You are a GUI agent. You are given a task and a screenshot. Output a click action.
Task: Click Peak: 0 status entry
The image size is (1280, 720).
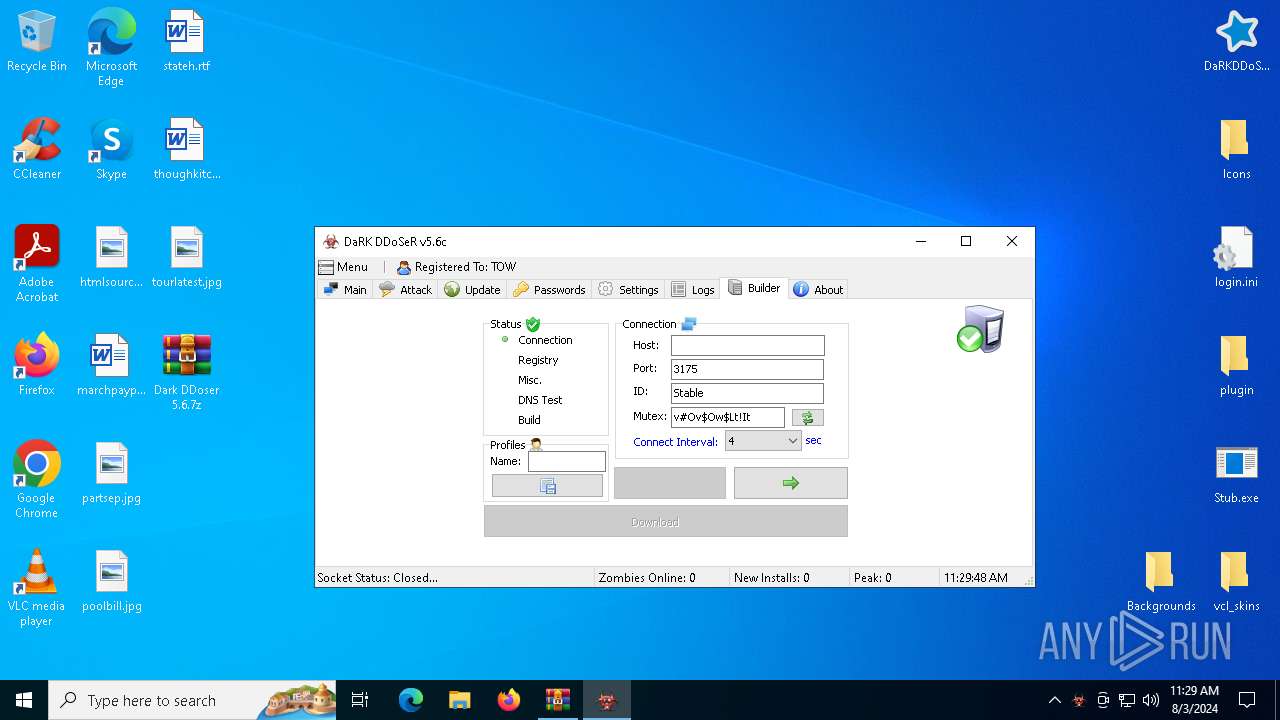click(872, 577)
